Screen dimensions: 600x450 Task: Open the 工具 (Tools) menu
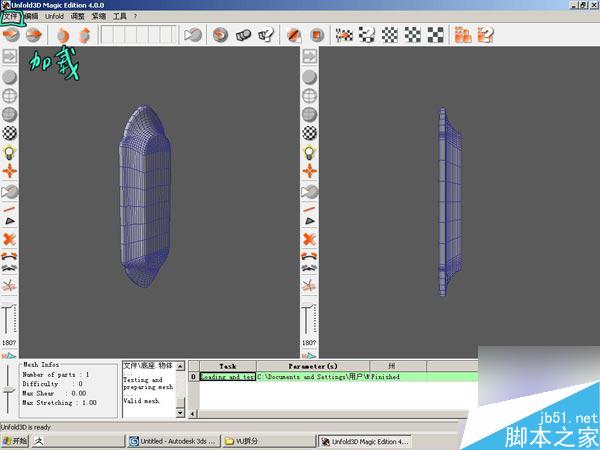[119, 16]
